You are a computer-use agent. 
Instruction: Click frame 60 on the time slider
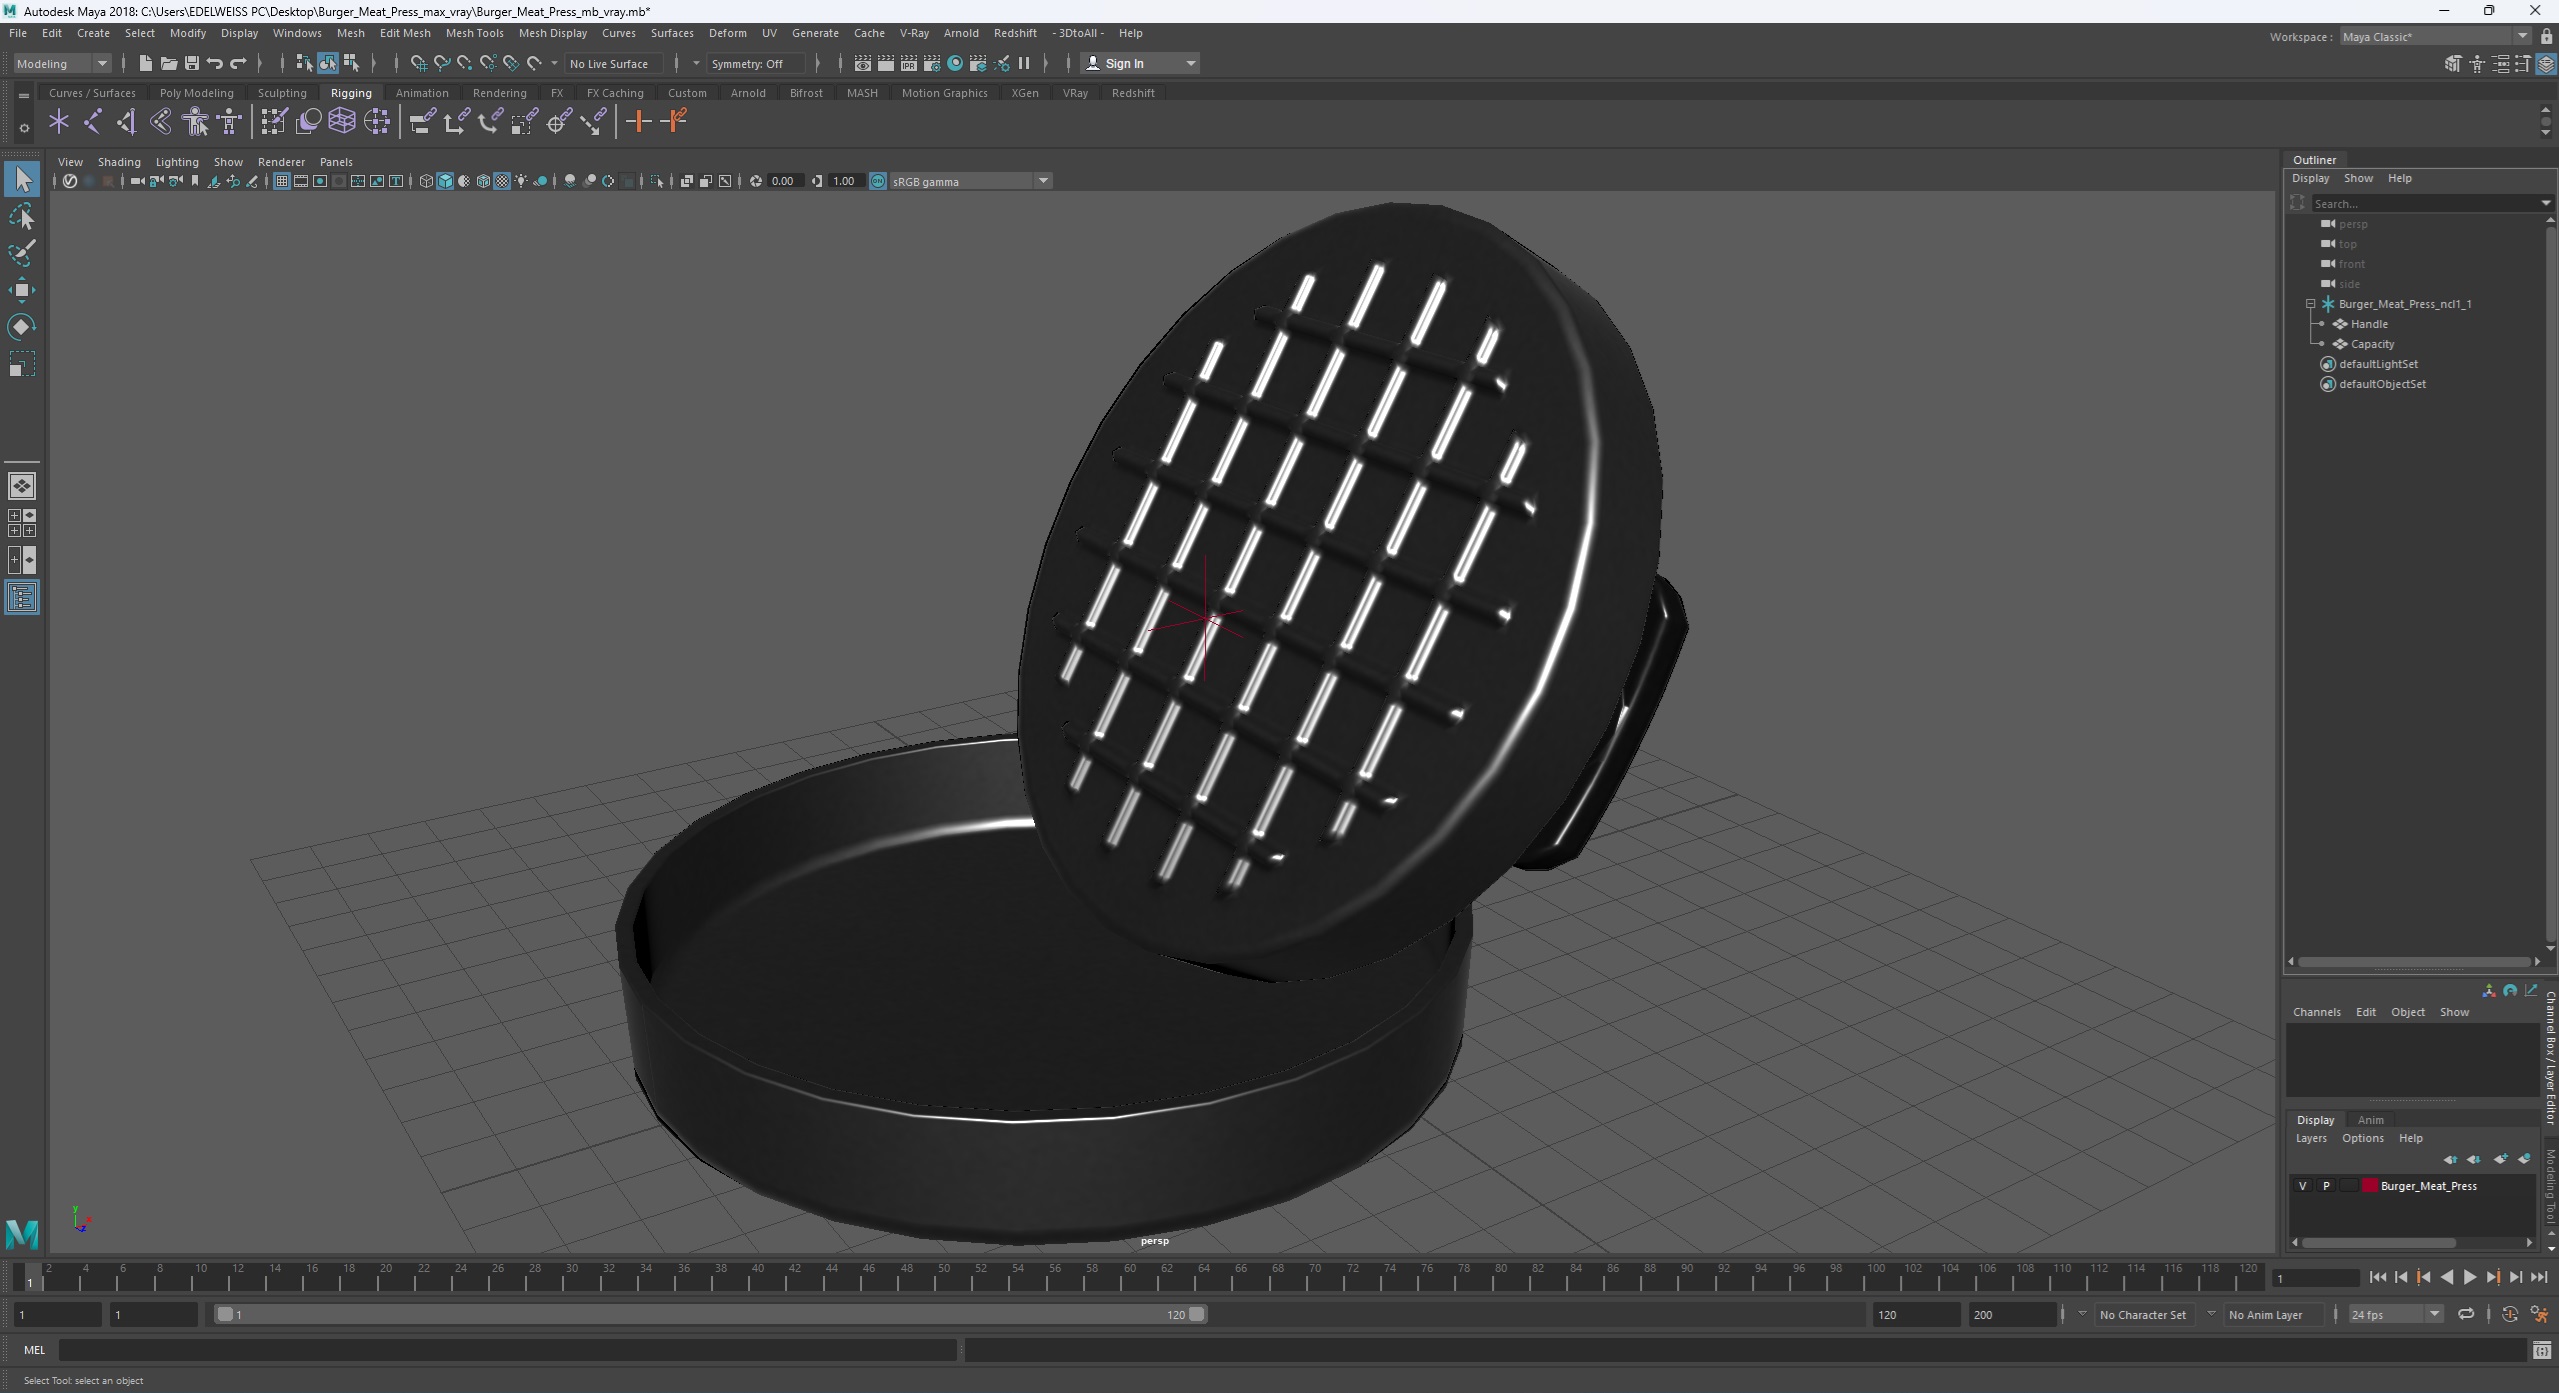(1129, 1278)
